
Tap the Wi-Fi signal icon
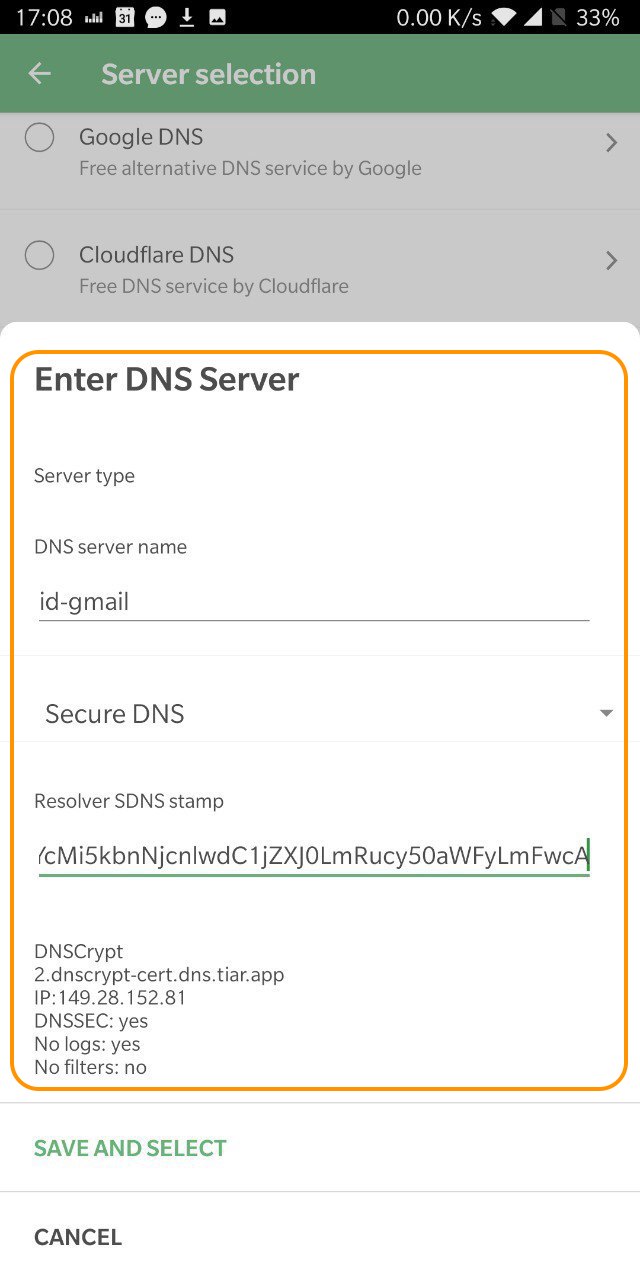coord(505,17)
